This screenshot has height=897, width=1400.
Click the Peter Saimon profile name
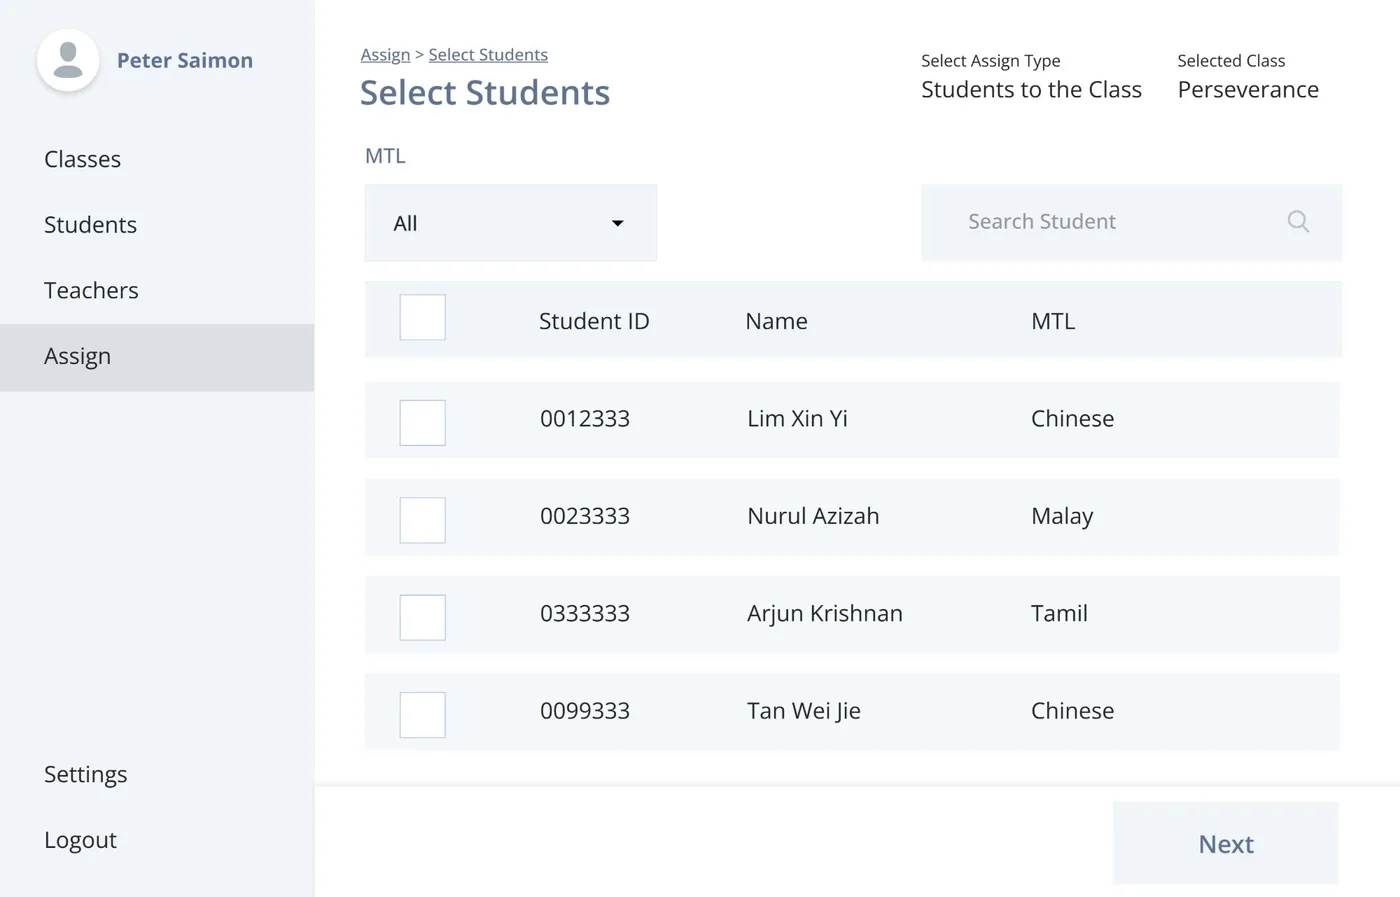[185, 60]
